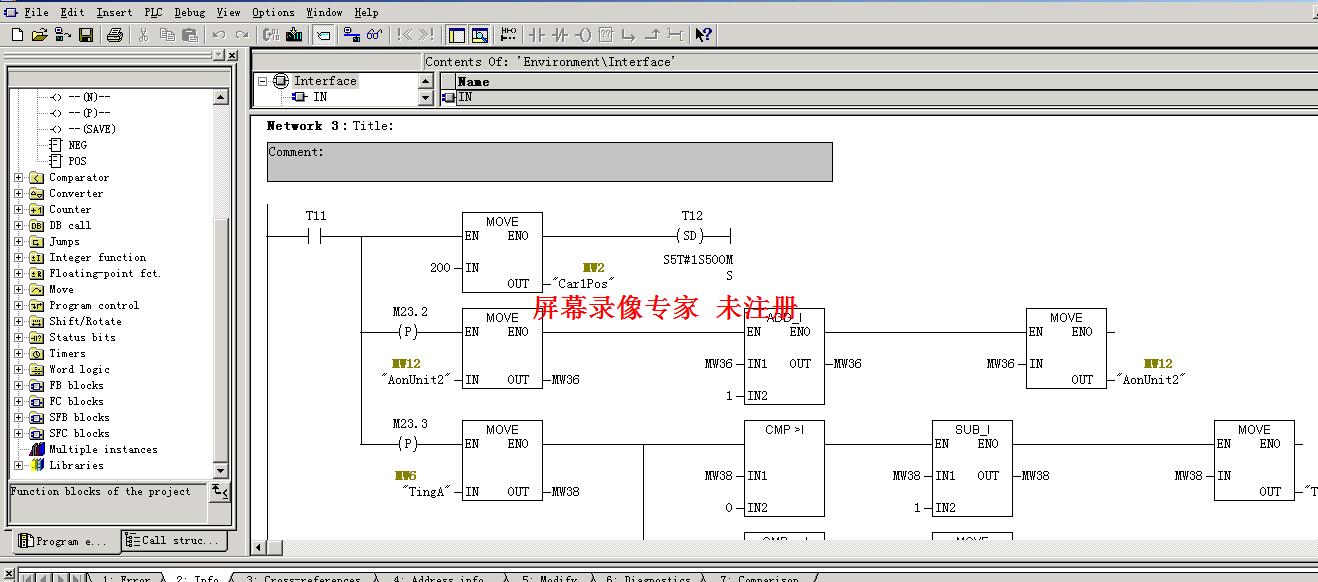Select the T11 contact in Network 3

316,236
